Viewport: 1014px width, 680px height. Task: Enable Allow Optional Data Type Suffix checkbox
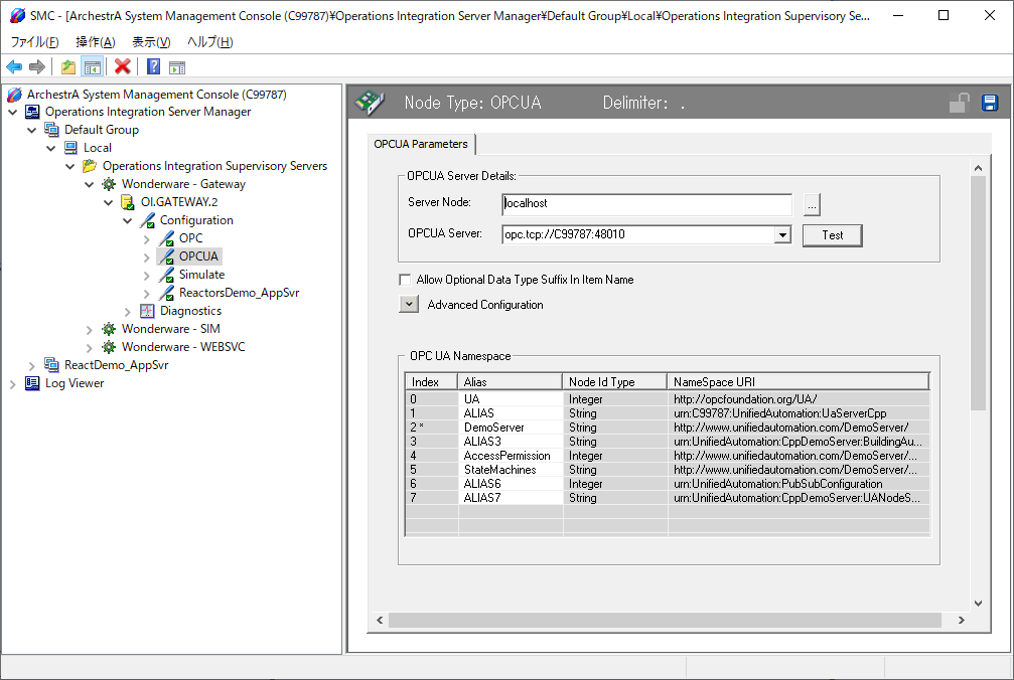pos(405,280)
